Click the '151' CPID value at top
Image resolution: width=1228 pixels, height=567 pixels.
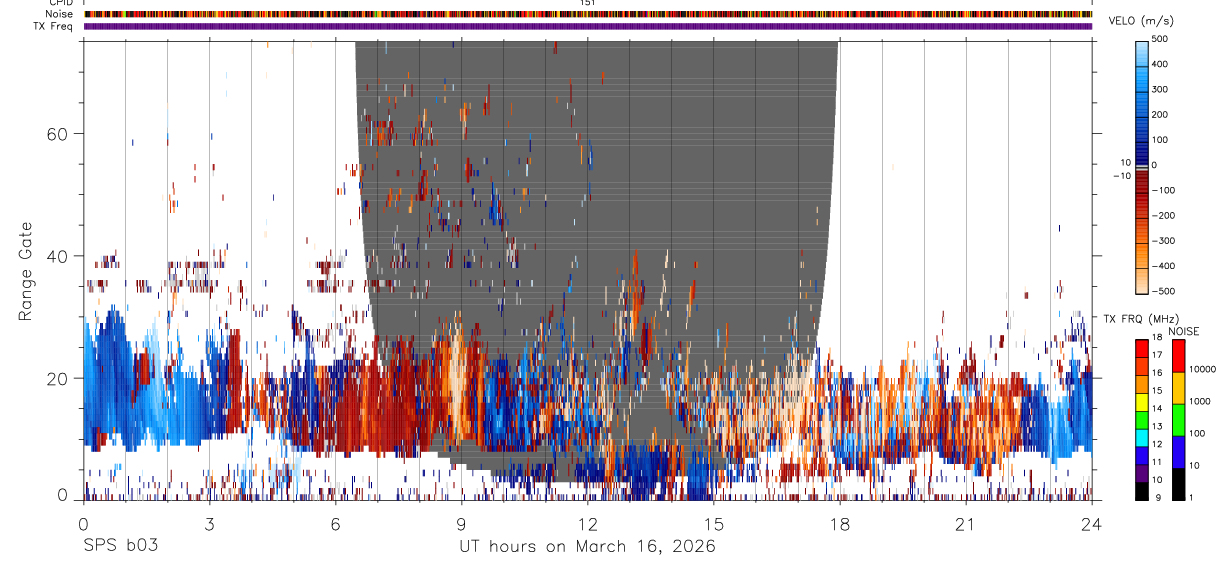588,3
